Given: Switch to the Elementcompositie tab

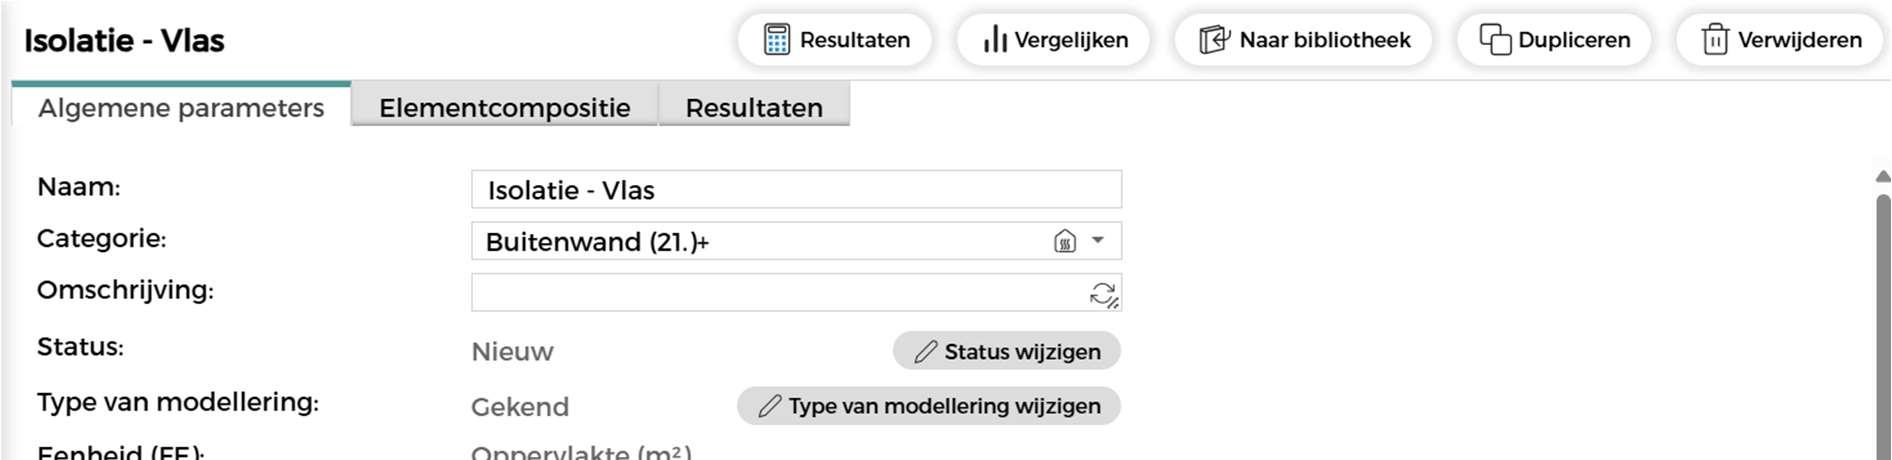Looking at the screenshot, I should pyautogui.click(x=504, y=108).
